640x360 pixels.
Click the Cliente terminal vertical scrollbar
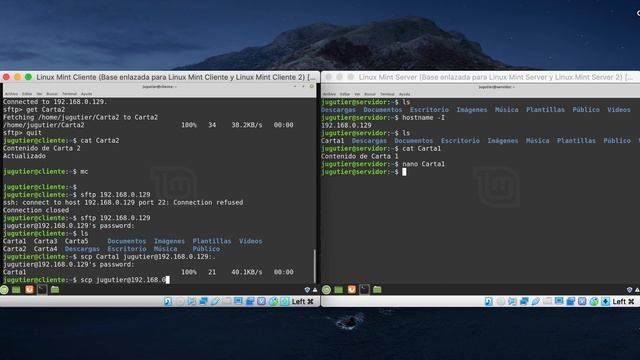tap(314, 266)
